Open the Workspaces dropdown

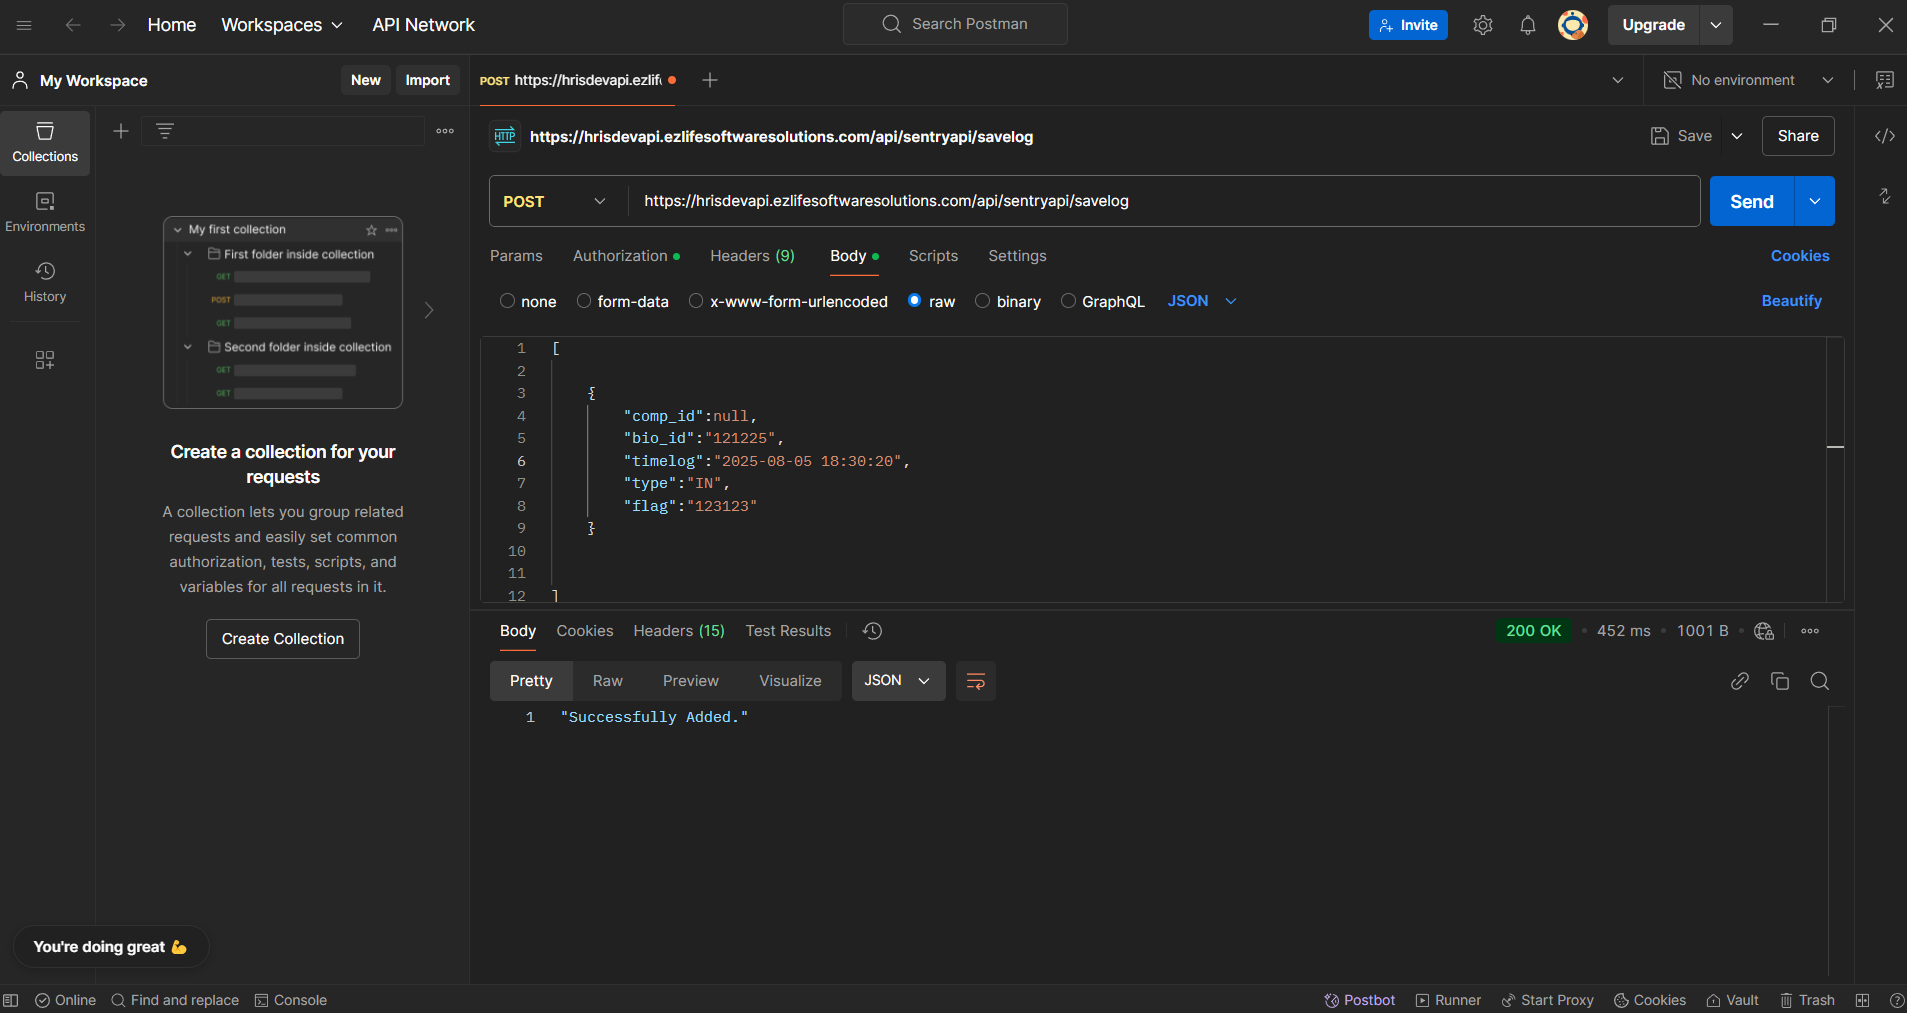[x=282, y=25]
